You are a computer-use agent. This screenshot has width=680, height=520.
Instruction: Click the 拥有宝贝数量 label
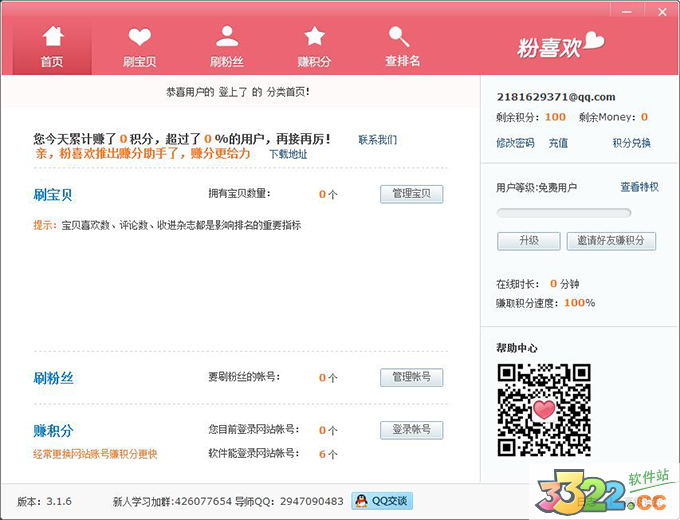pyautogui.click(x=239, y=193)
